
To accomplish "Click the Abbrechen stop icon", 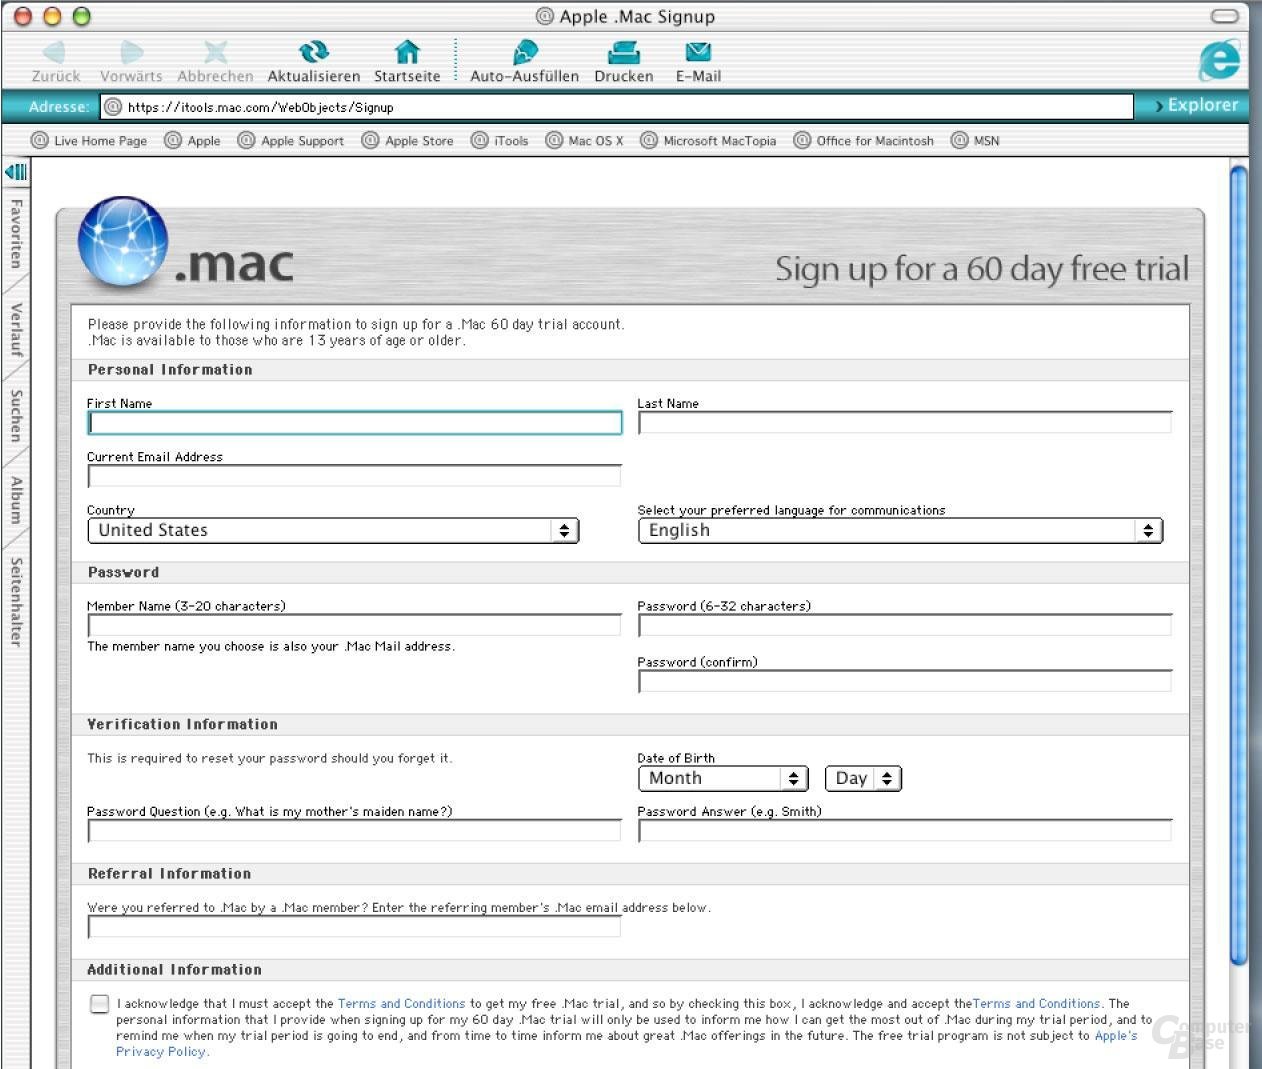I will click(215, 52).
